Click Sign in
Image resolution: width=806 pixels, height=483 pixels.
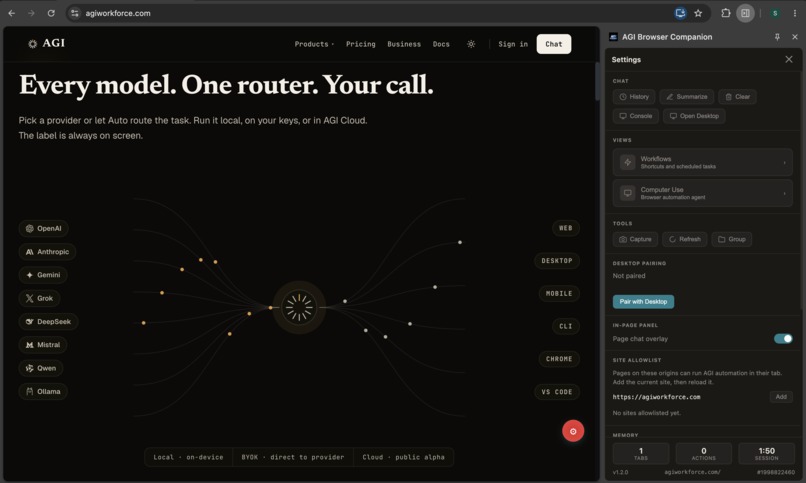513,44
